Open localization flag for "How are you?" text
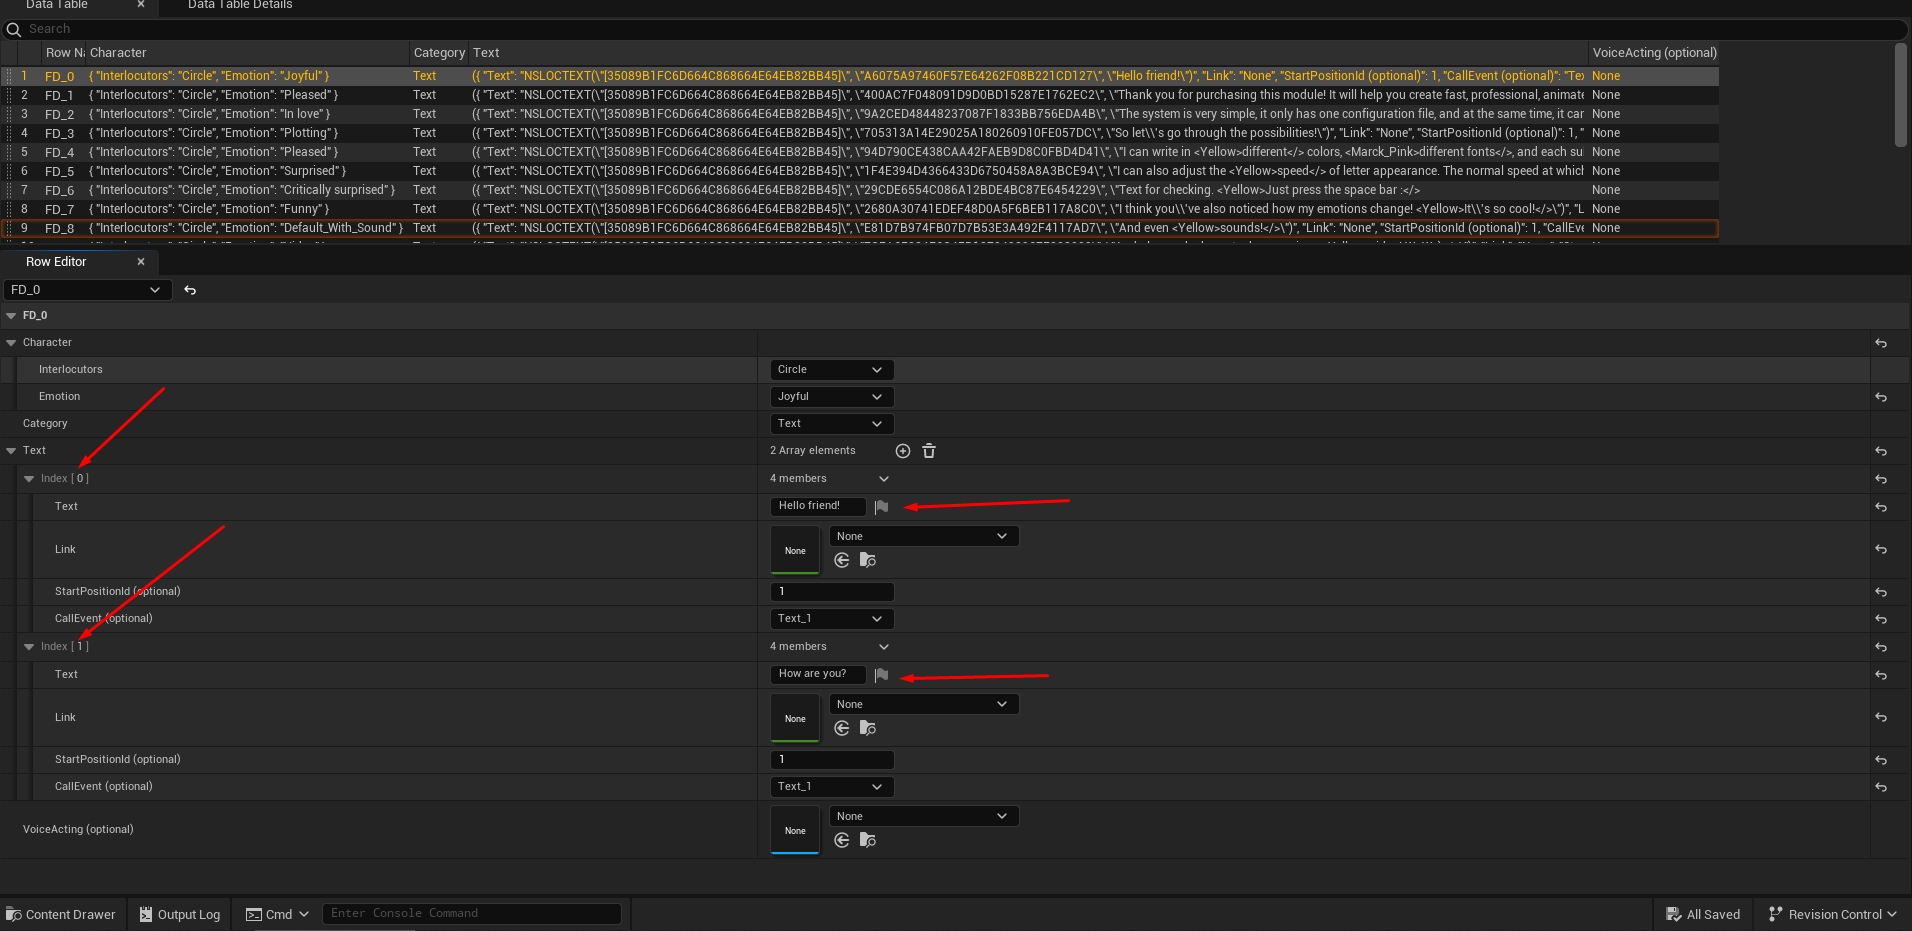The width and height of the screenshot is (1912, 931). (x=881, y=675)
